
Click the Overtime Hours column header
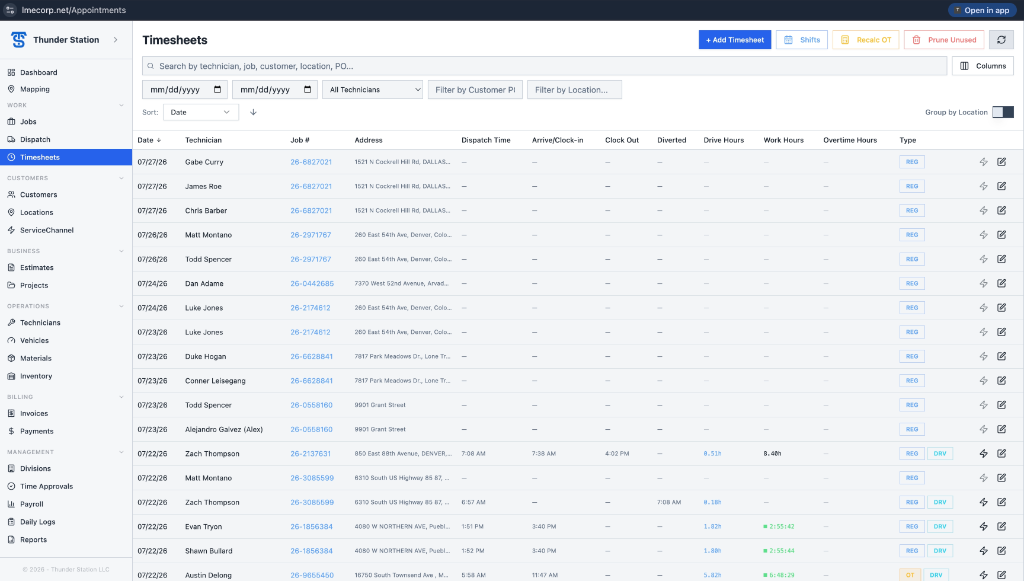tap(850, 140)
